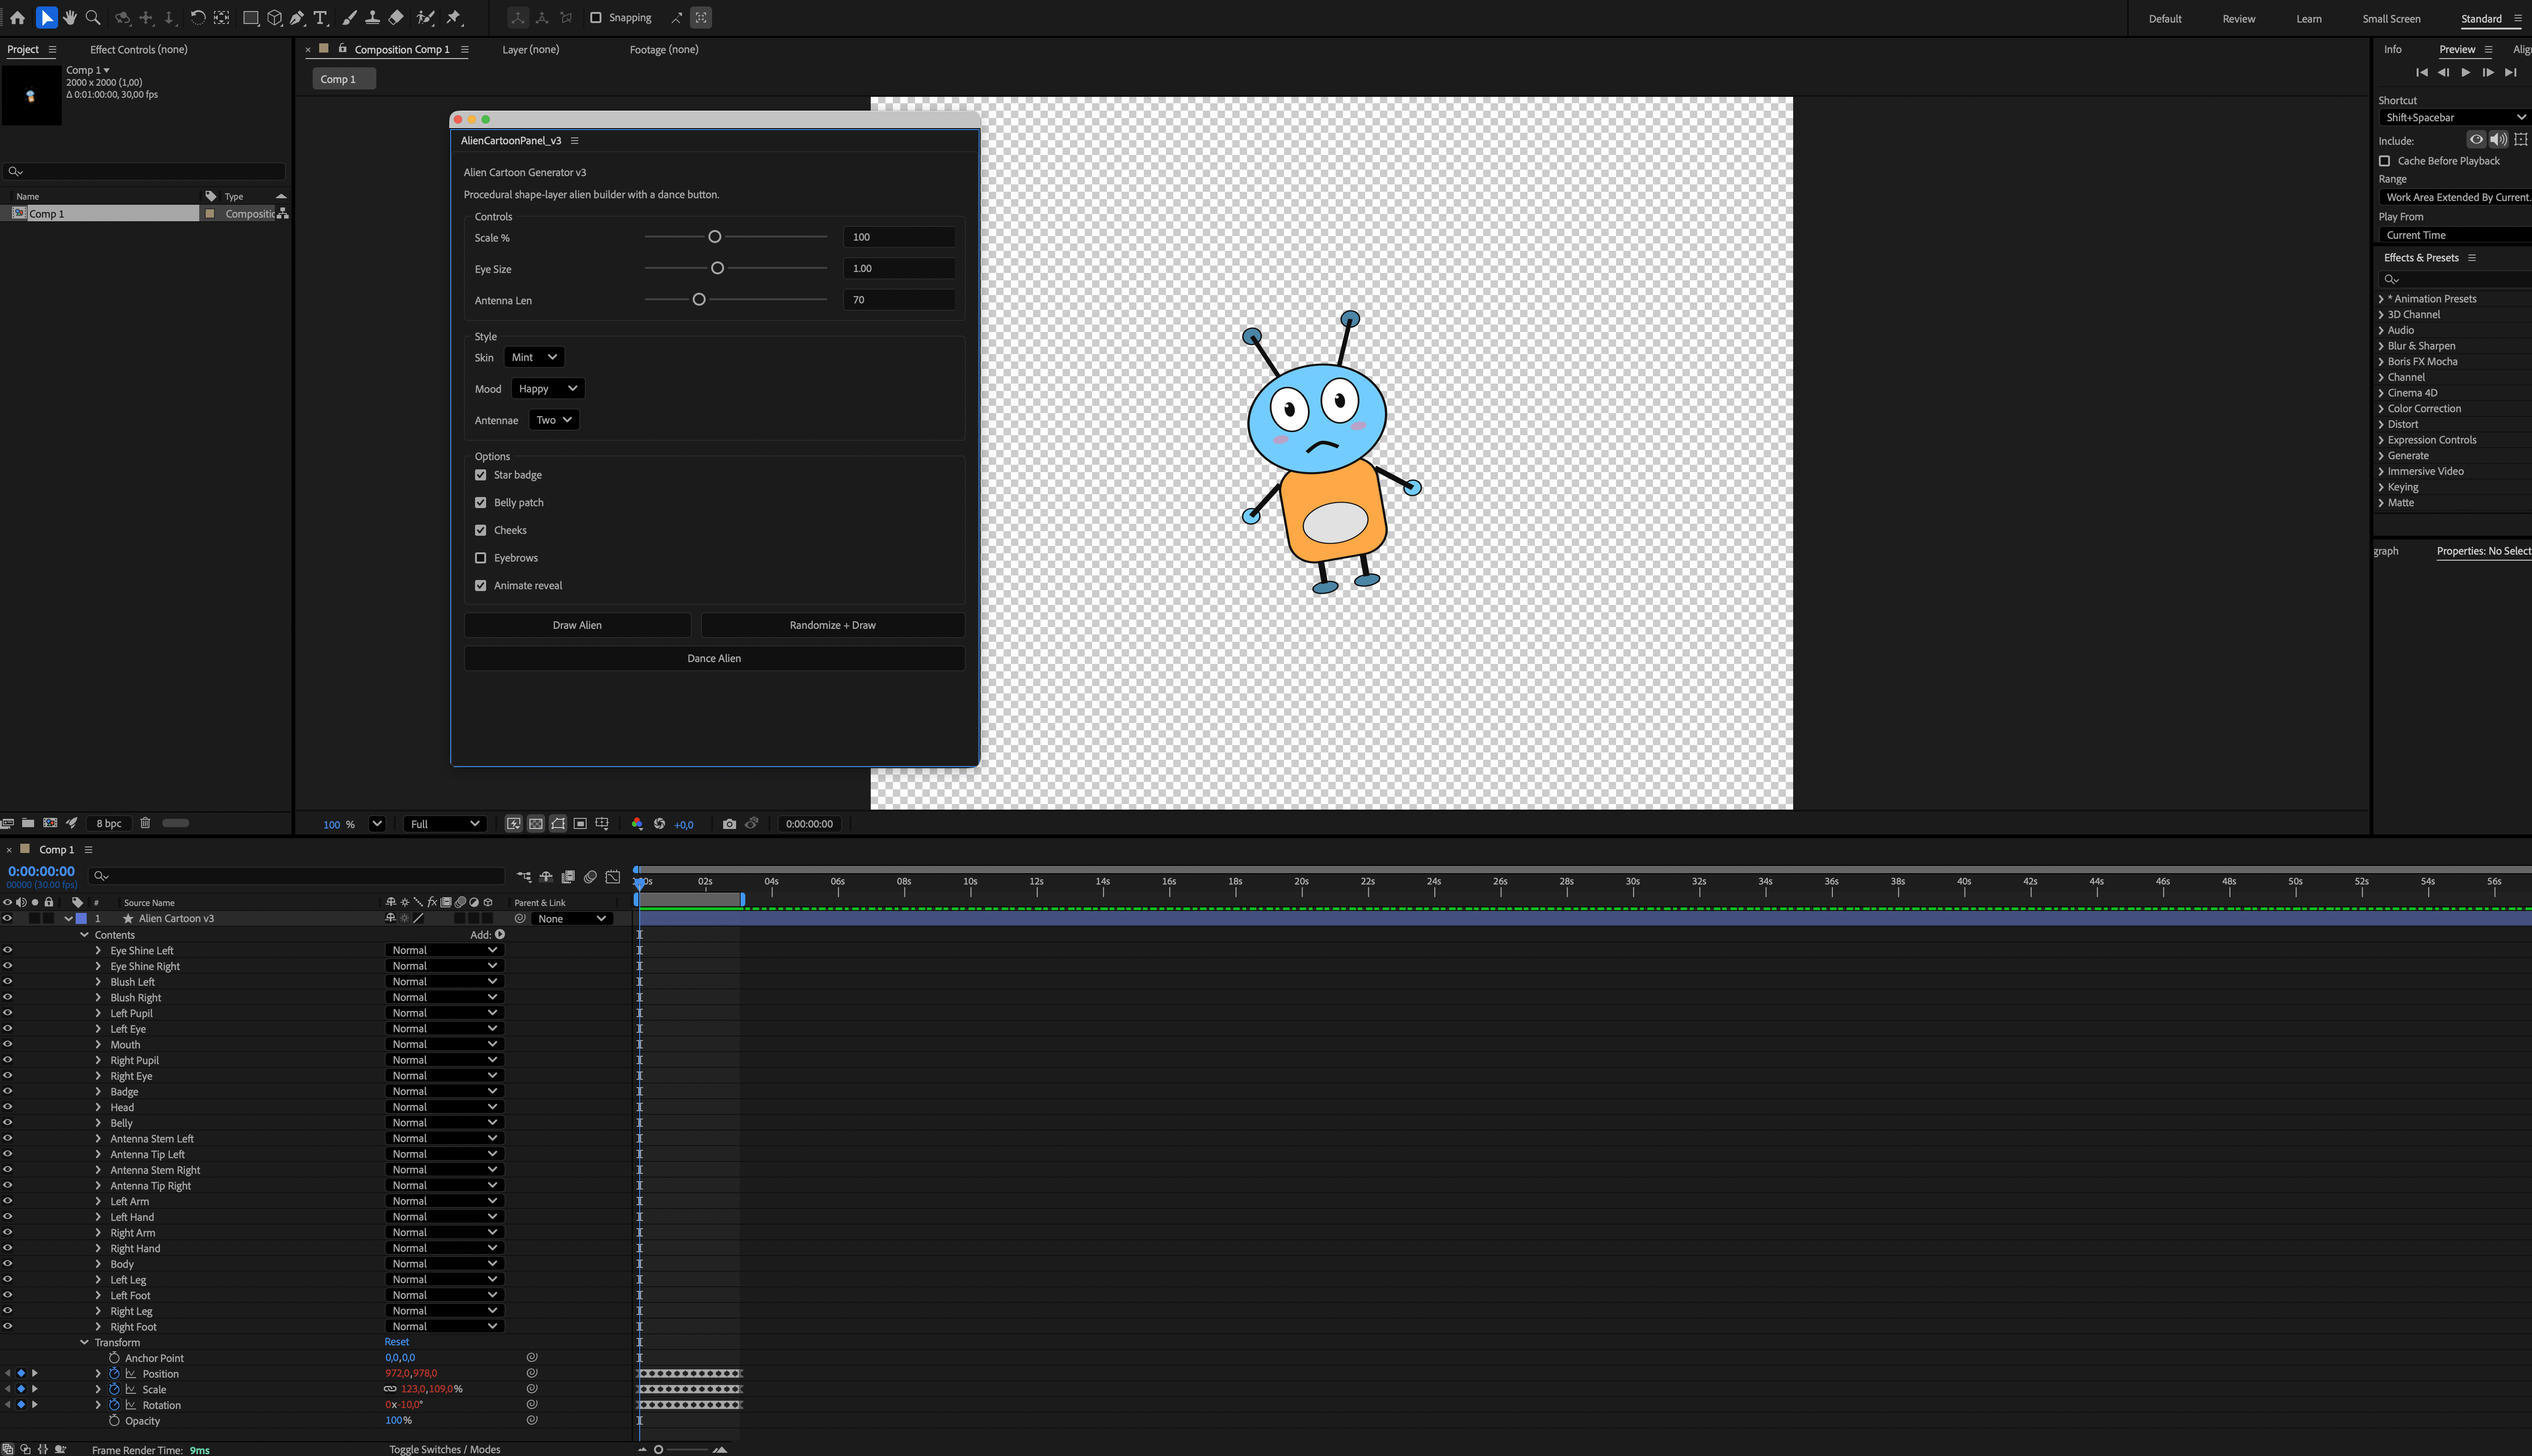This screenshot has width=2532, height=1456.
Task: Toggle transparency grid in viewer
Action: [x=536, y=824]
